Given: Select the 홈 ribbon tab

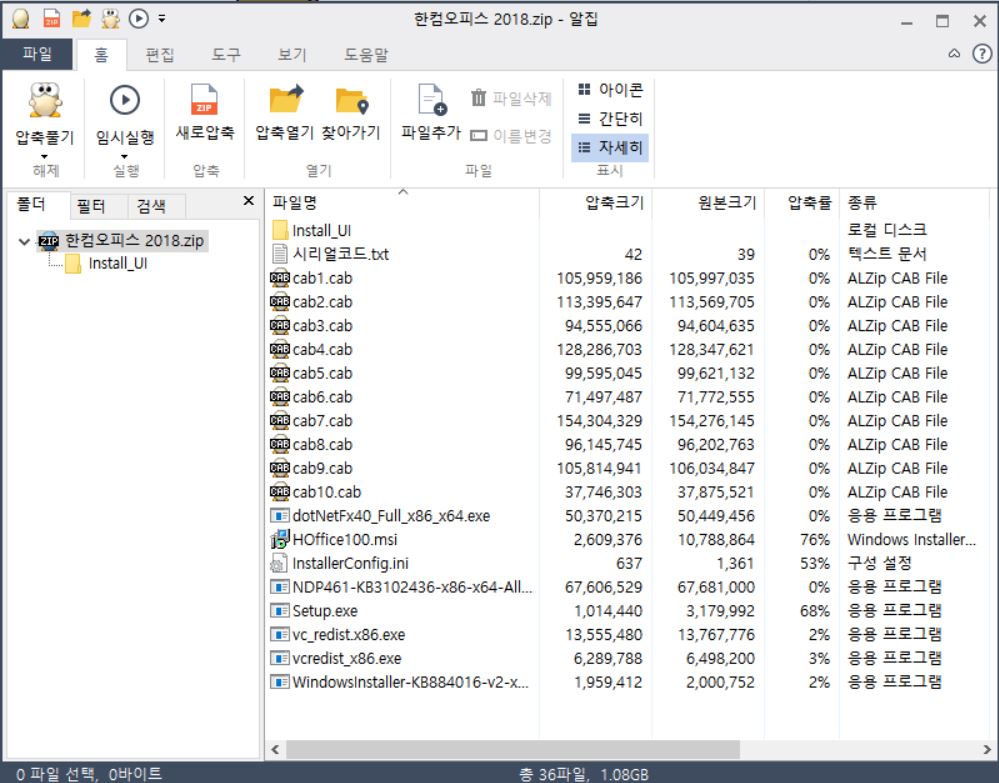Looking at the screenshot, I should pyautogui.click(x=101, y=55).
